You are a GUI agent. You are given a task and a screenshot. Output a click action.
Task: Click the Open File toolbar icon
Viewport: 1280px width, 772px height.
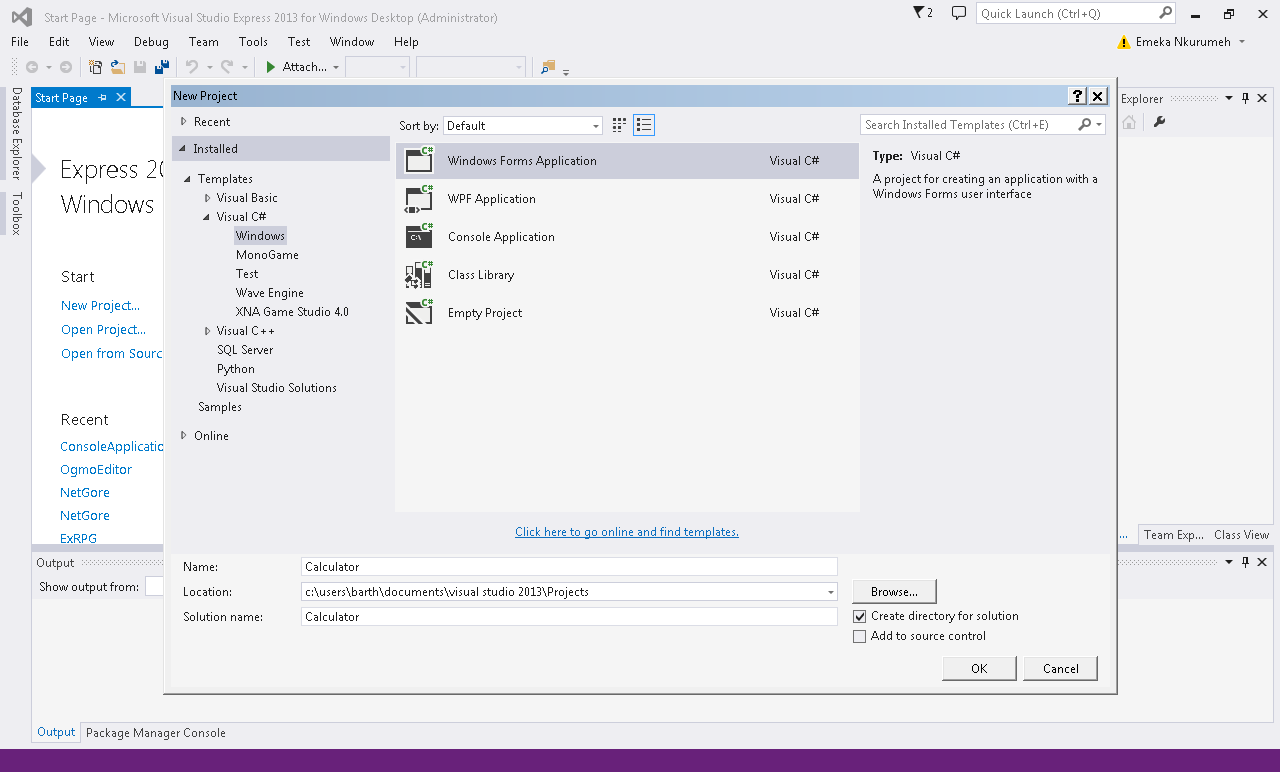click(118, 67)
